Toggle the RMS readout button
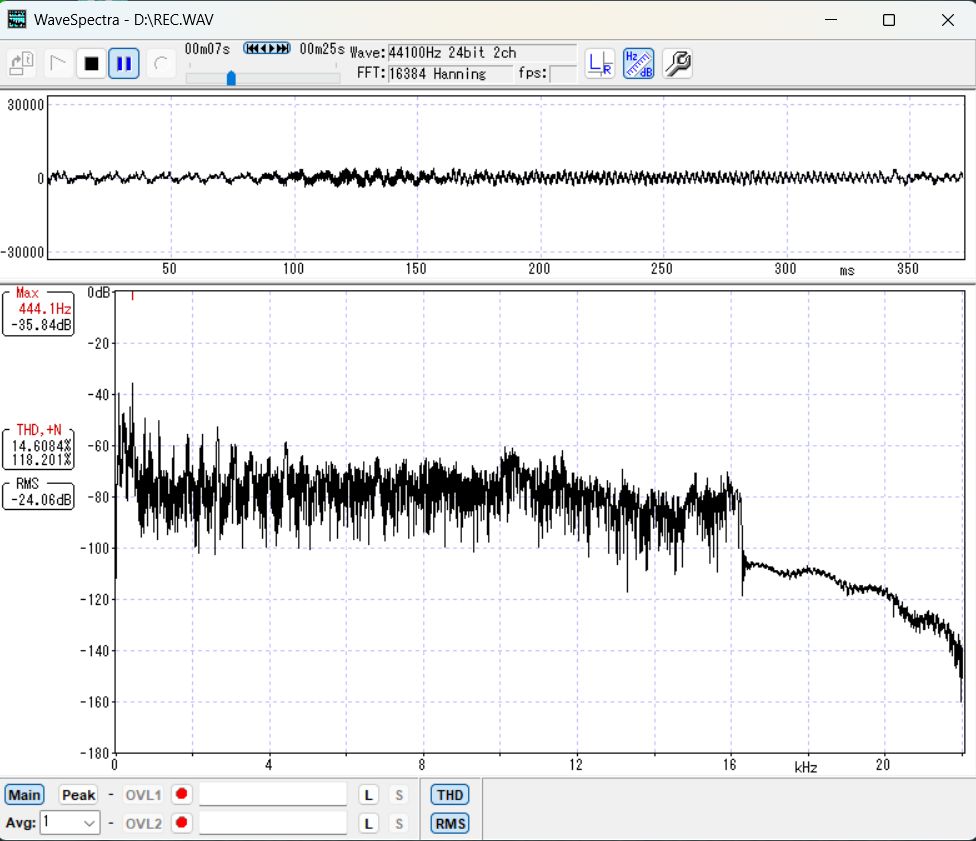 pyautogui.click(x=449, y=824)
